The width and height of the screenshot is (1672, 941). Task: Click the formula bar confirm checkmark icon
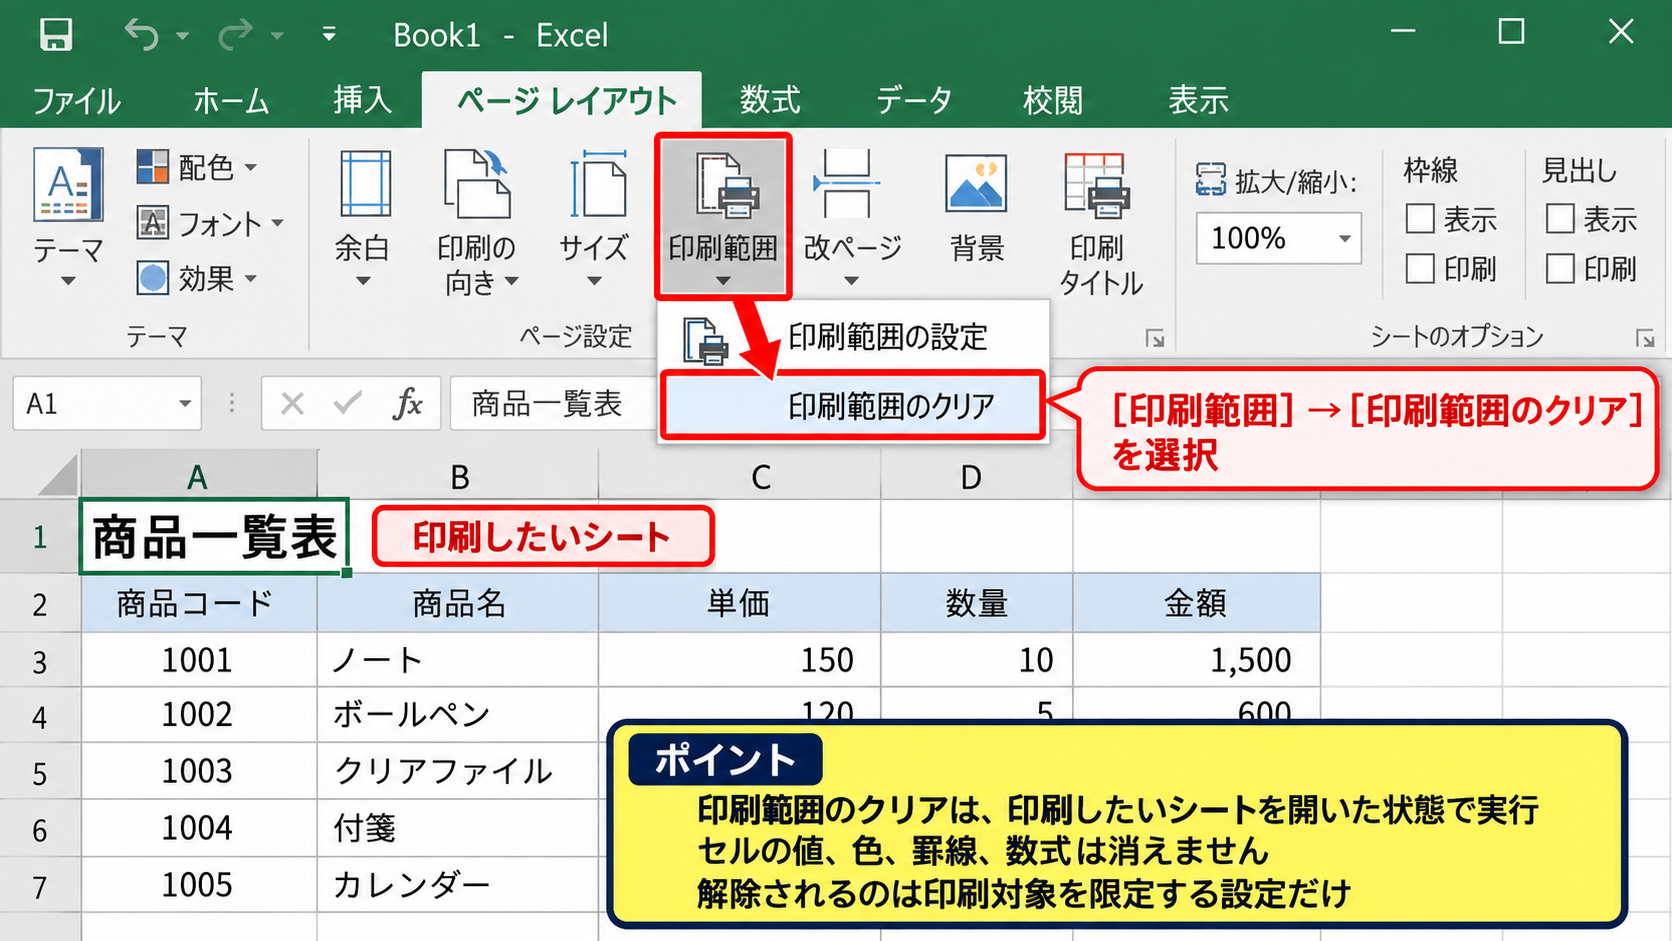(348, 404)
